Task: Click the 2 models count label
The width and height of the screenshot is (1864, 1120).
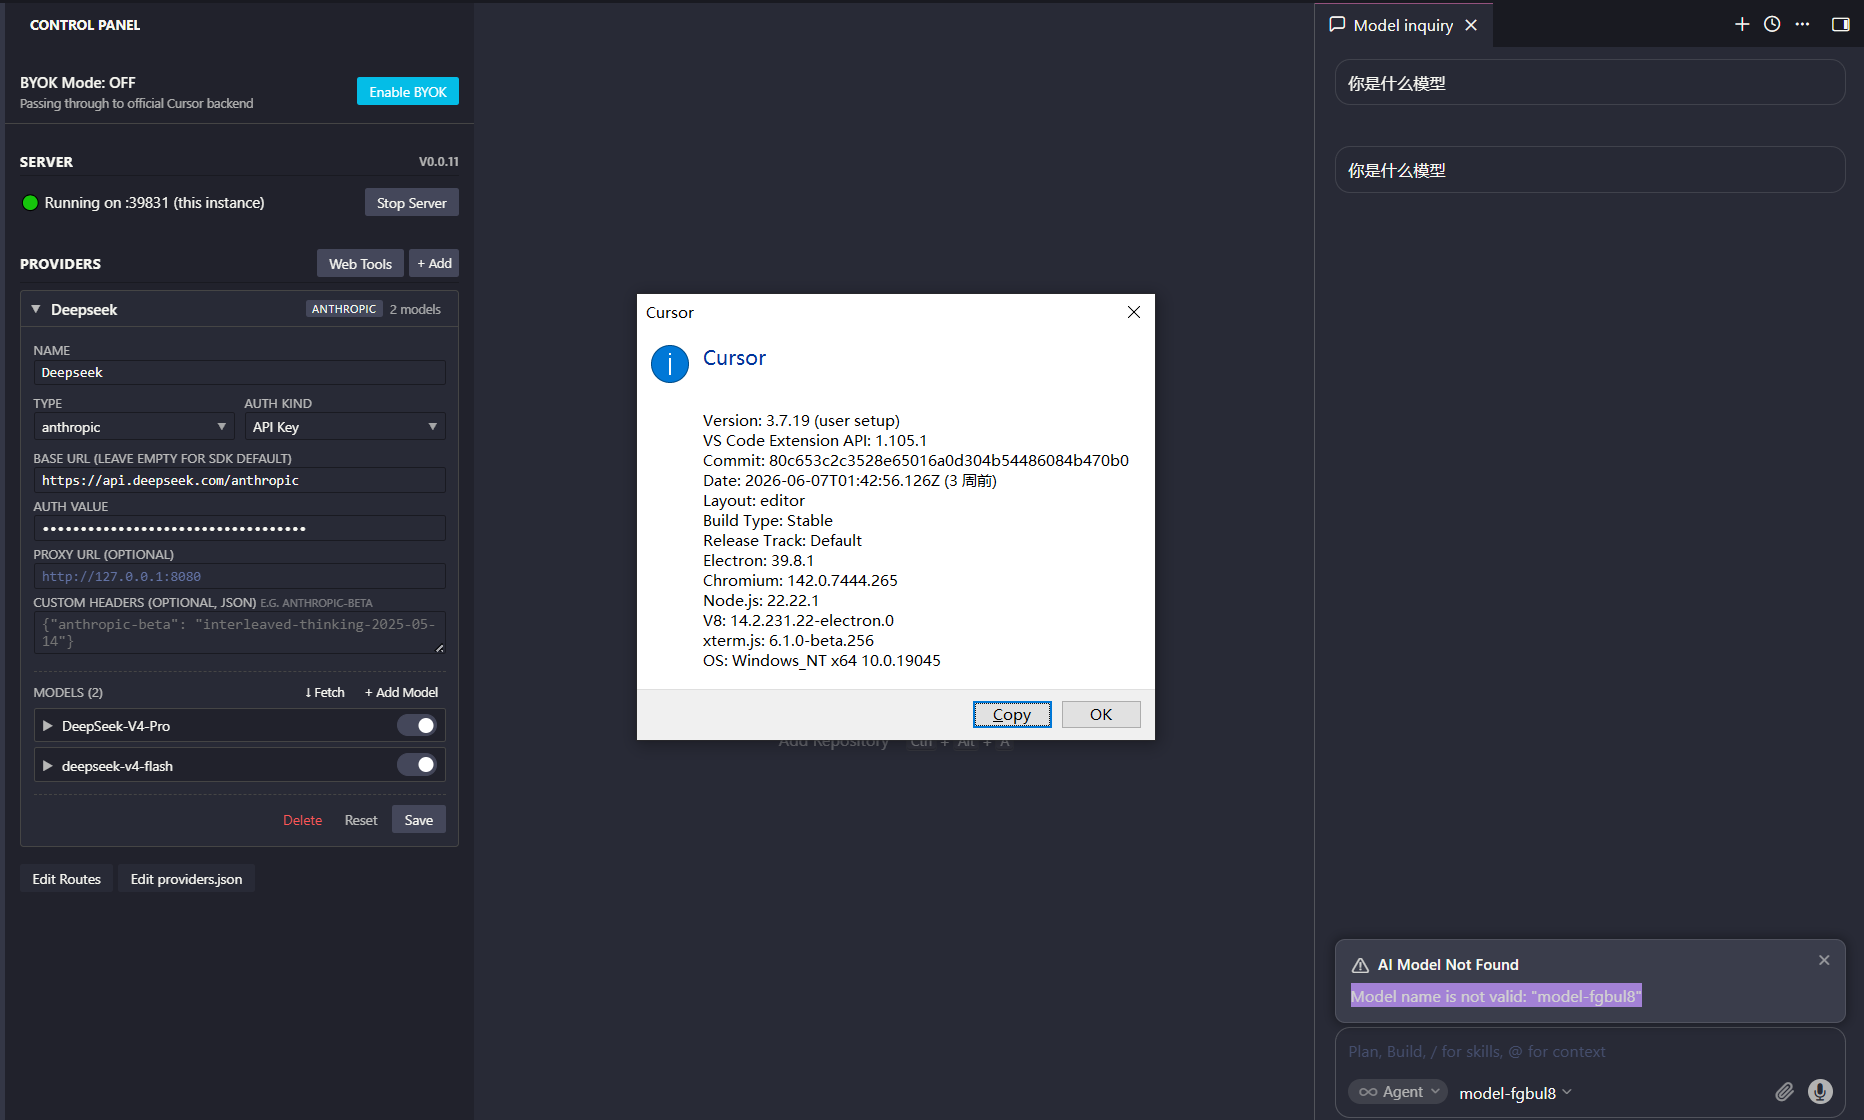Action: [x=415, y=310]
